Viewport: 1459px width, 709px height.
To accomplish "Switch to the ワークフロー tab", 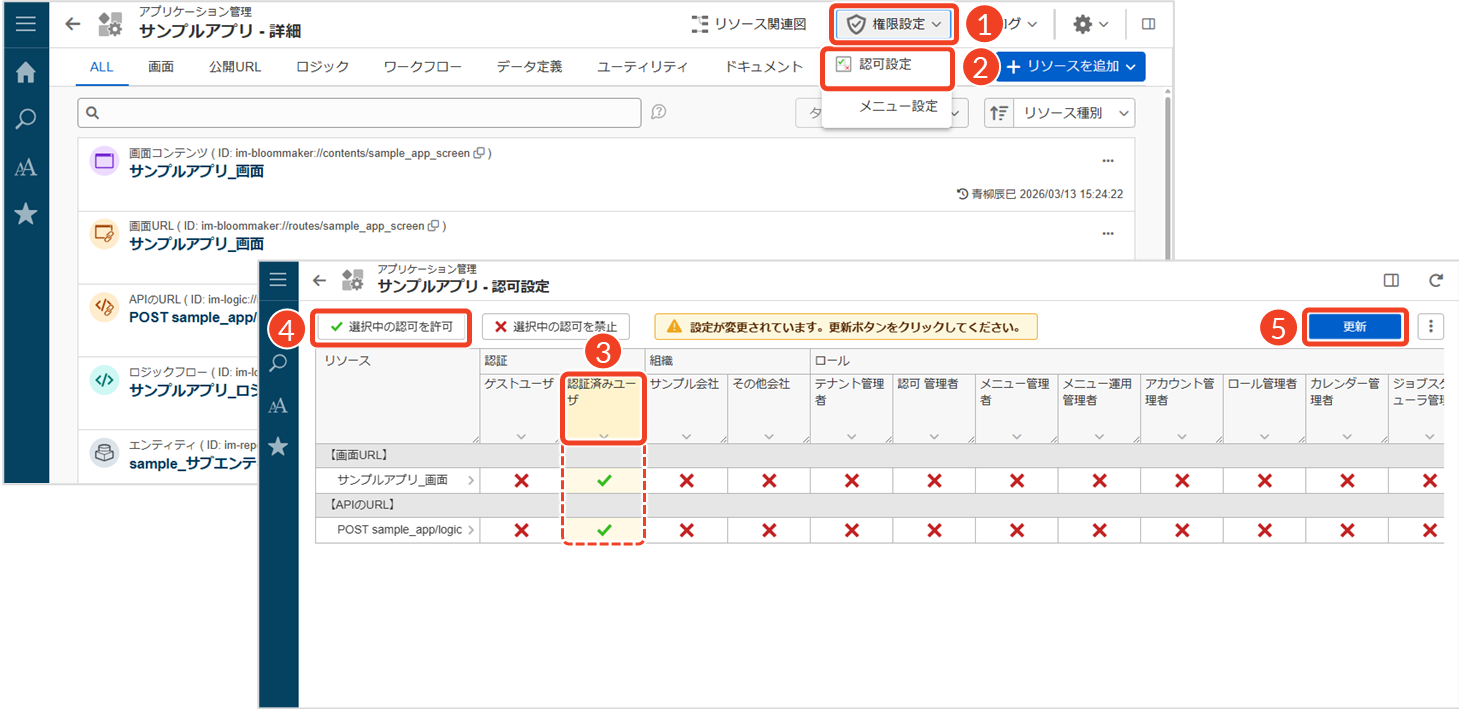I will [x=422, y=67].
